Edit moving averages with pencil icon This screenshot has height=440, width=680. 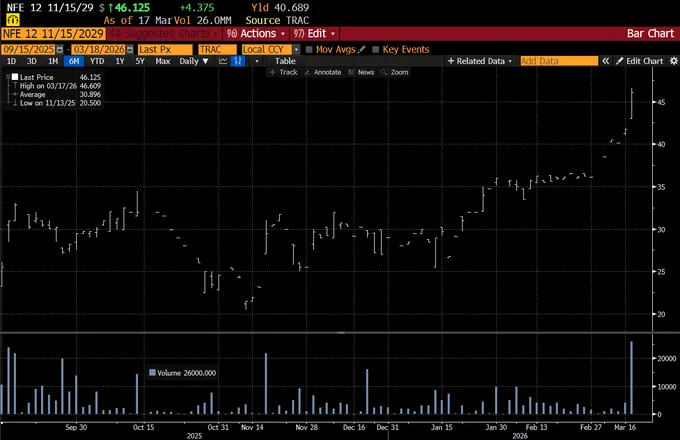362,49
